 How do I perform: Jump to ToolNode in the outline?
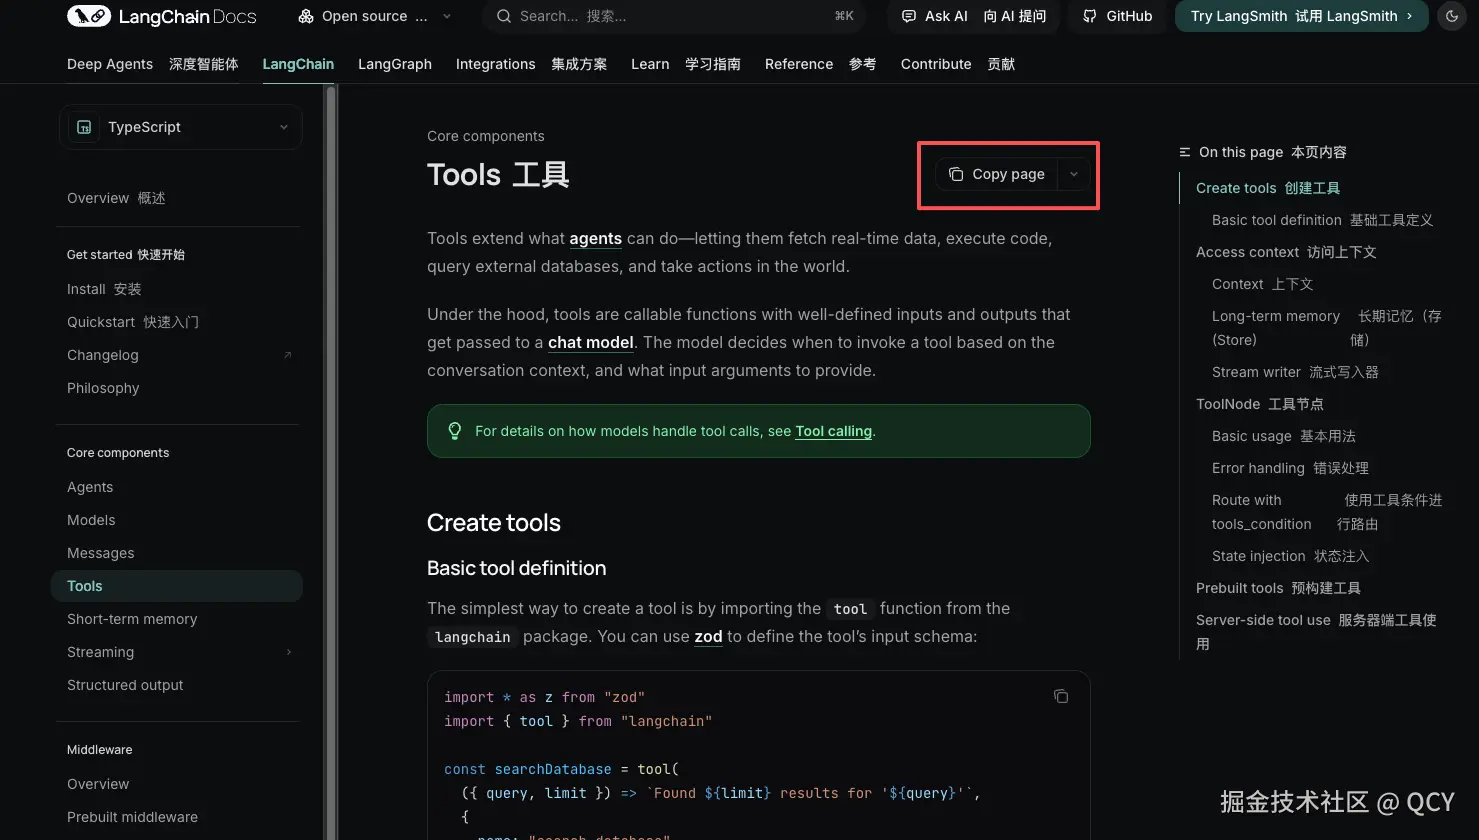pyautogui.click(x=1259, y=404)
